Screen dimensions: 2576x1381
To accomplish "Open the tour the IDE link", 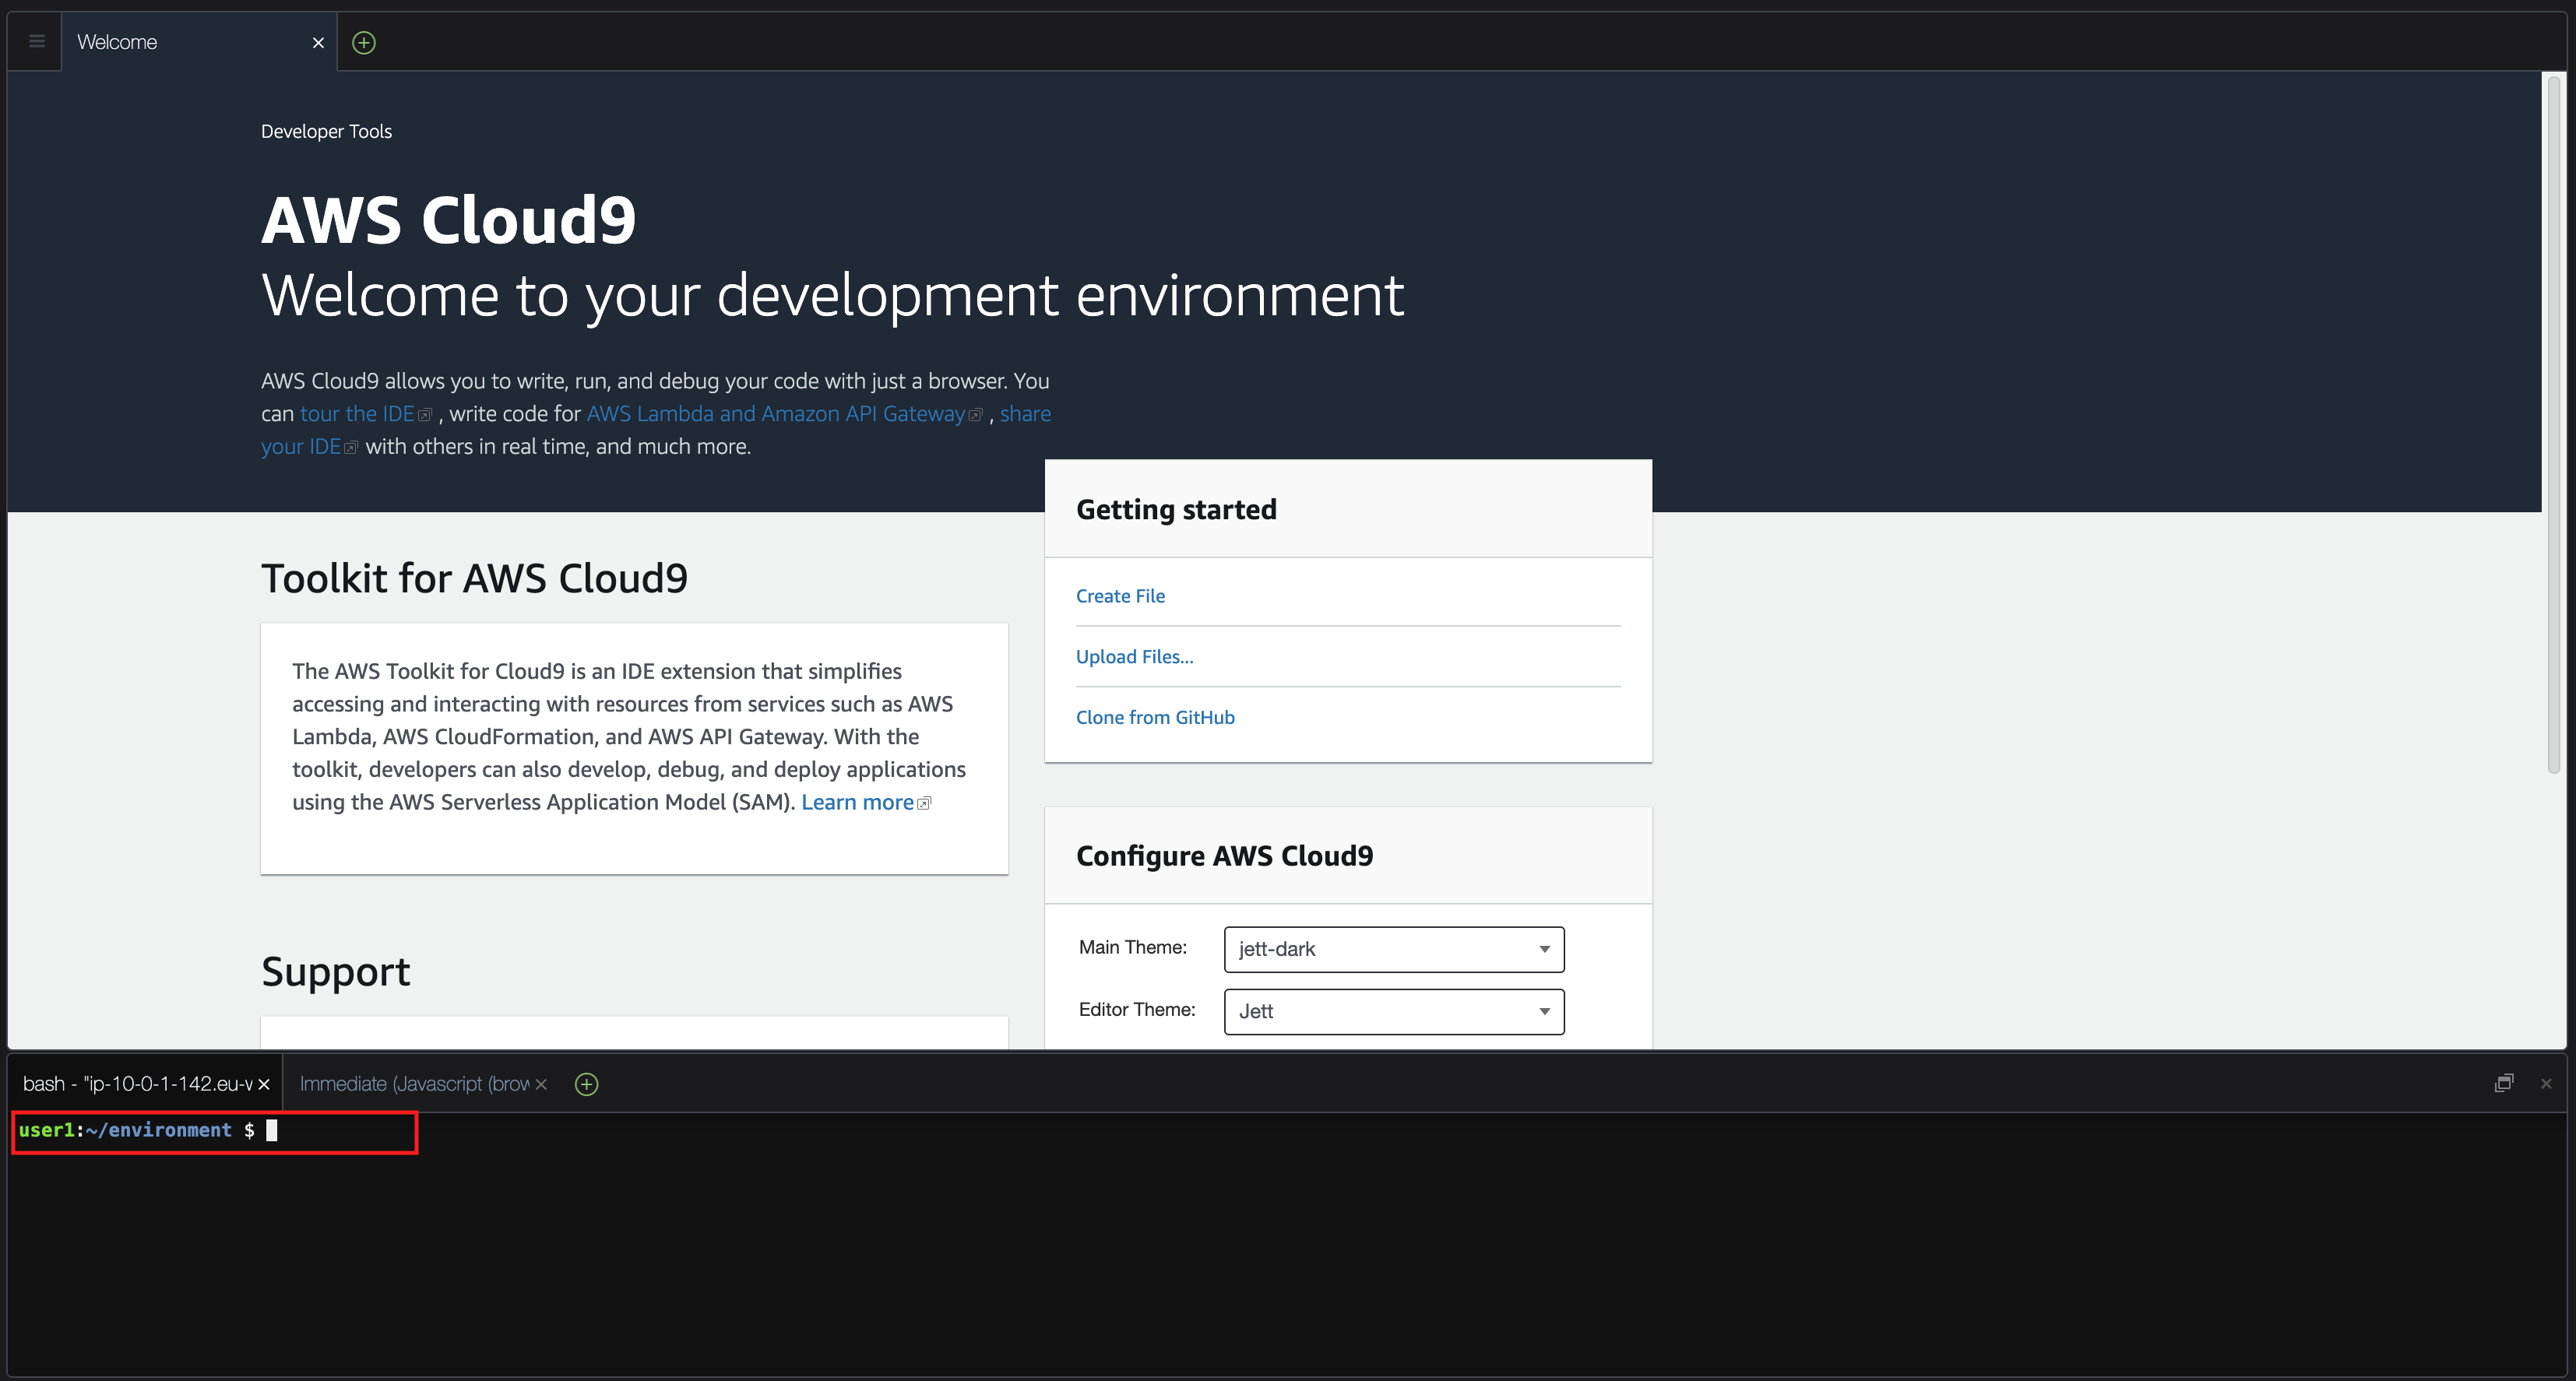I will (x=357, y=414).
